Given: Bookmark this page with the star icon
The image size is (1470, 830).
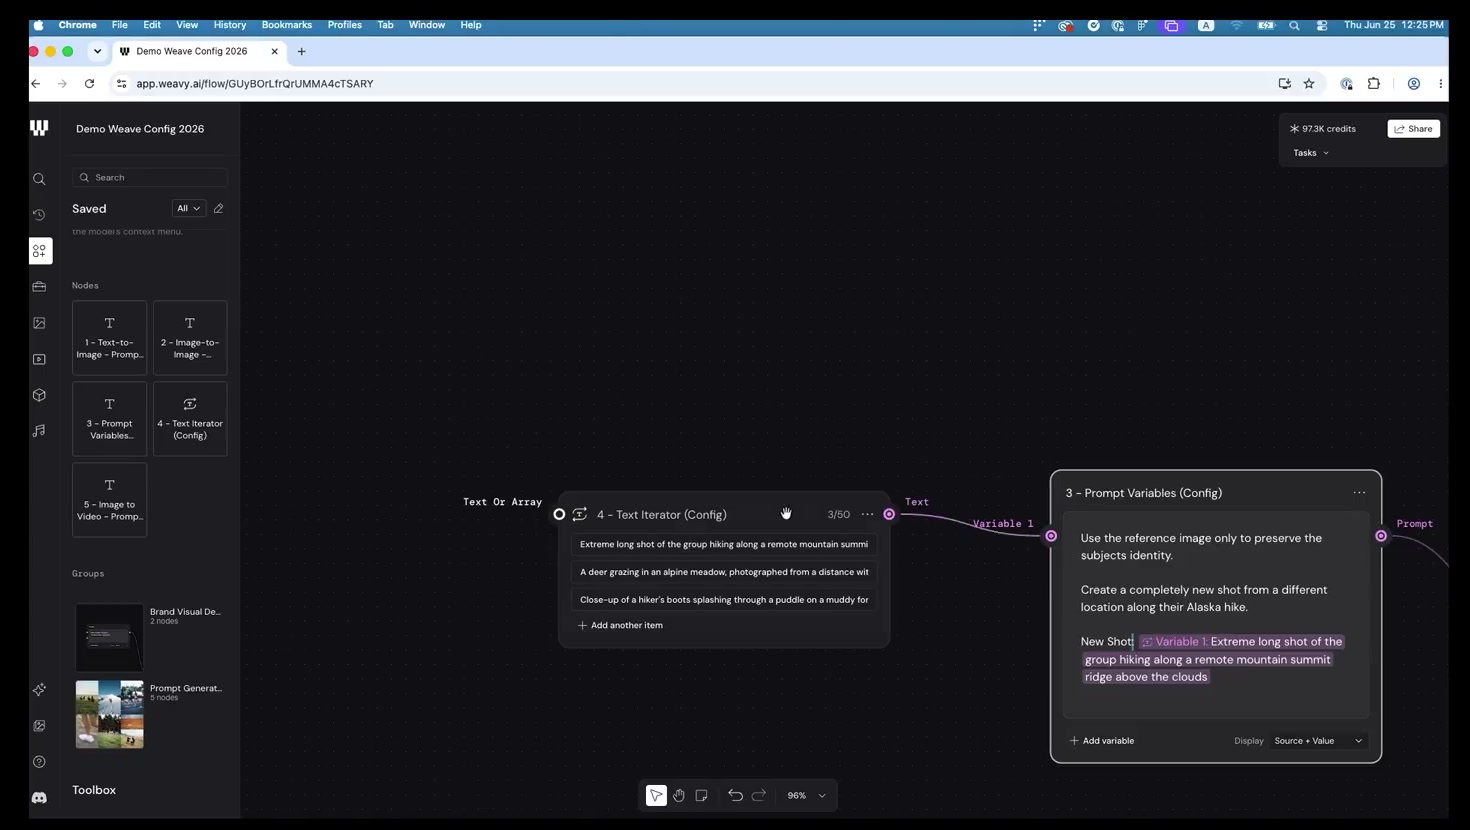Looking at the screenshot, I should 1309,84.
